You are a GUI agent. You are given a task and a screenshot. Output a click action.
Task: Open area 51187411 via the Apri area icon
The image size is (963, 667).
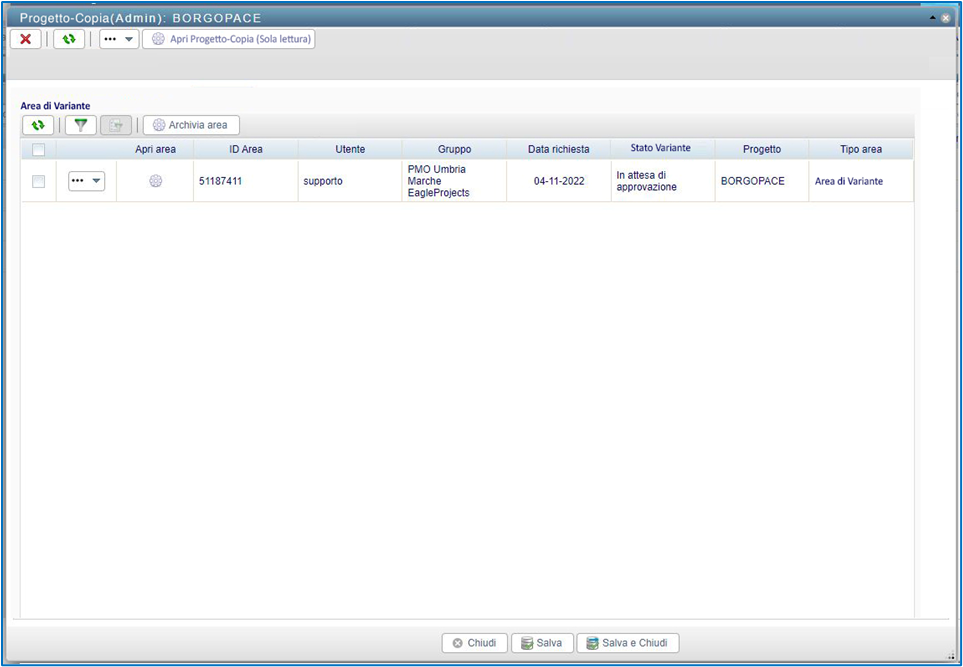pos(155,181)
